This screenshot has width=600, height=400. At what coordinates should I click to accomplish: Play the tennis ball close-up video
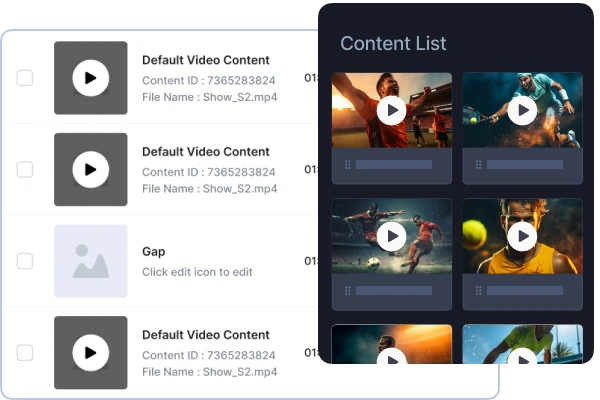pyautogui.click(x=522, y=236)
